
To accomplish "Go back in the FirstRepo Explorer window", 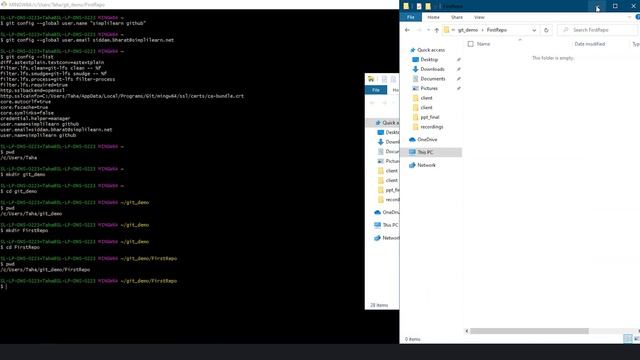I will click(x=407, y=30).
